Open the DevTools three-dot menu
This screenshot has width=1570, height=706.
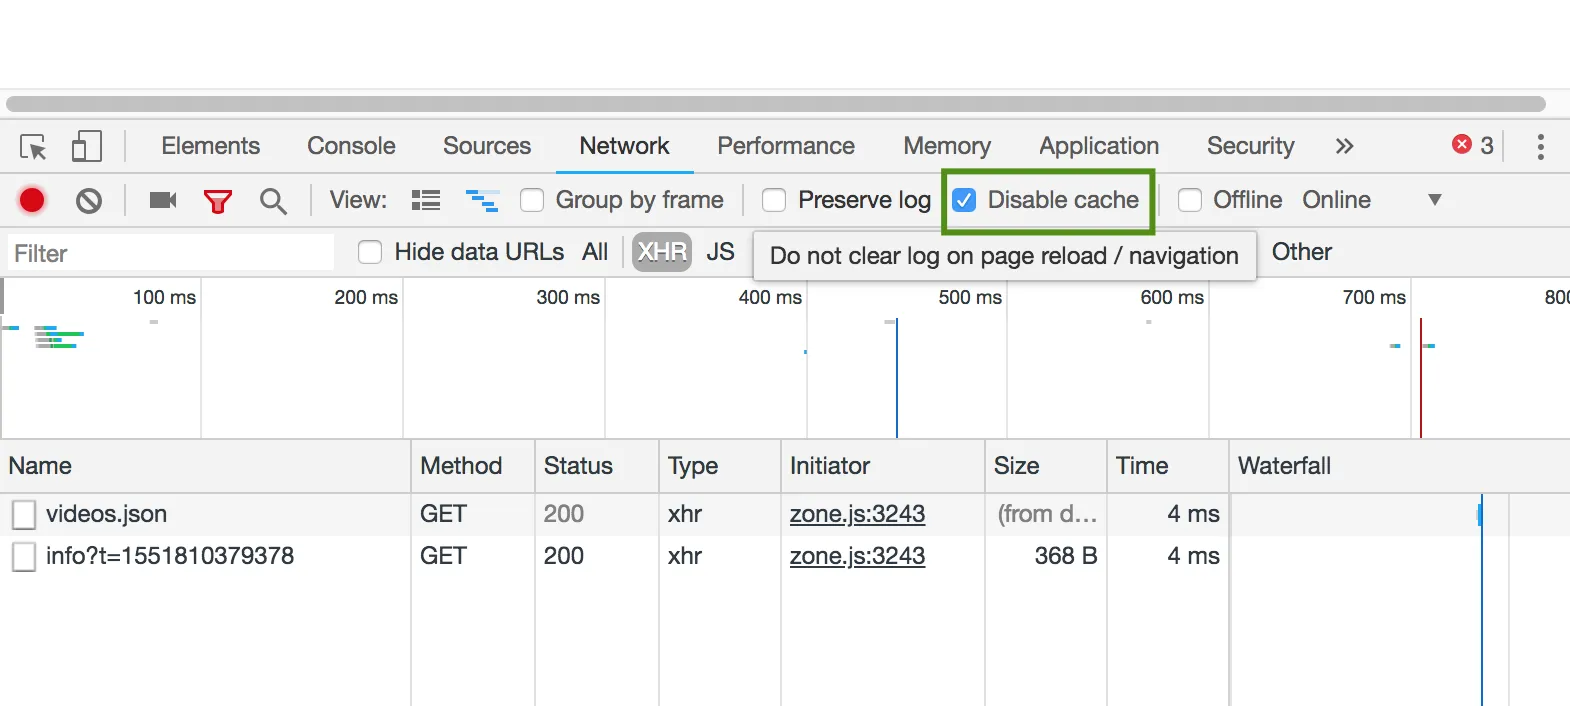(x=1540, y=147)
